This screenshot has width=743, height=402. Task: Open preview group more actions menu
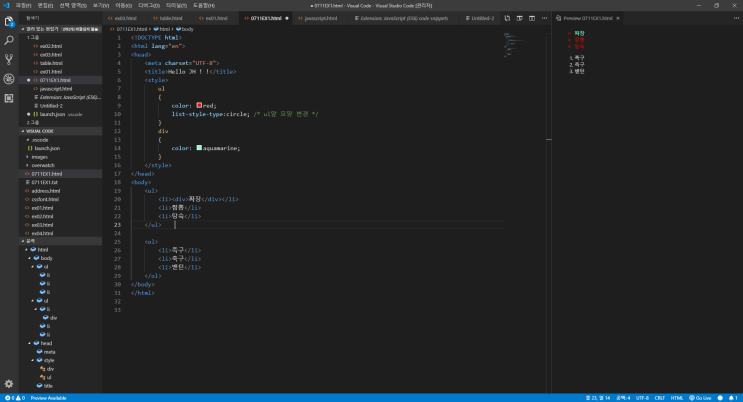(x=736, y=18)
